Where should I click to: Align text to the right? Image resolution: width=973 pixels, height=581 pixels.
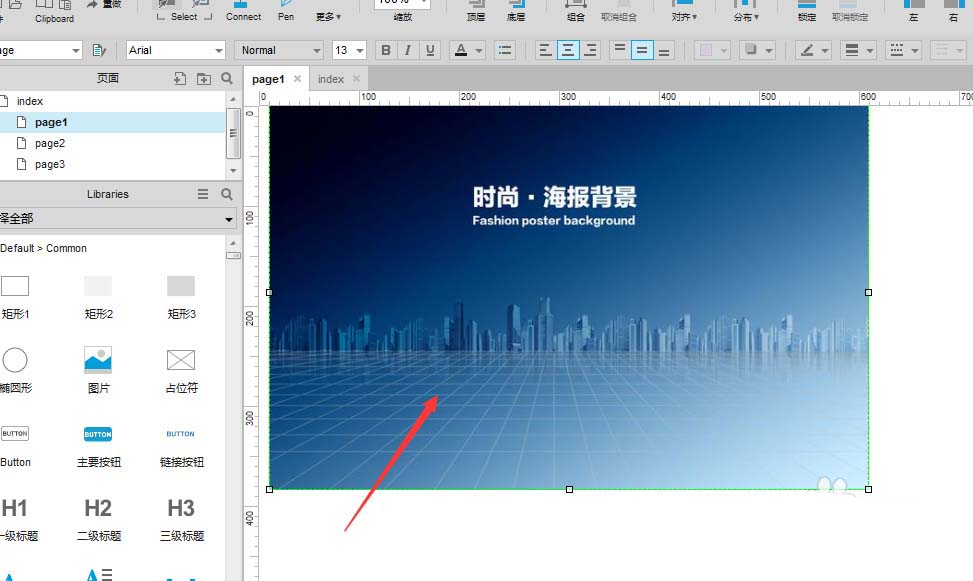(x=590, y=50)
